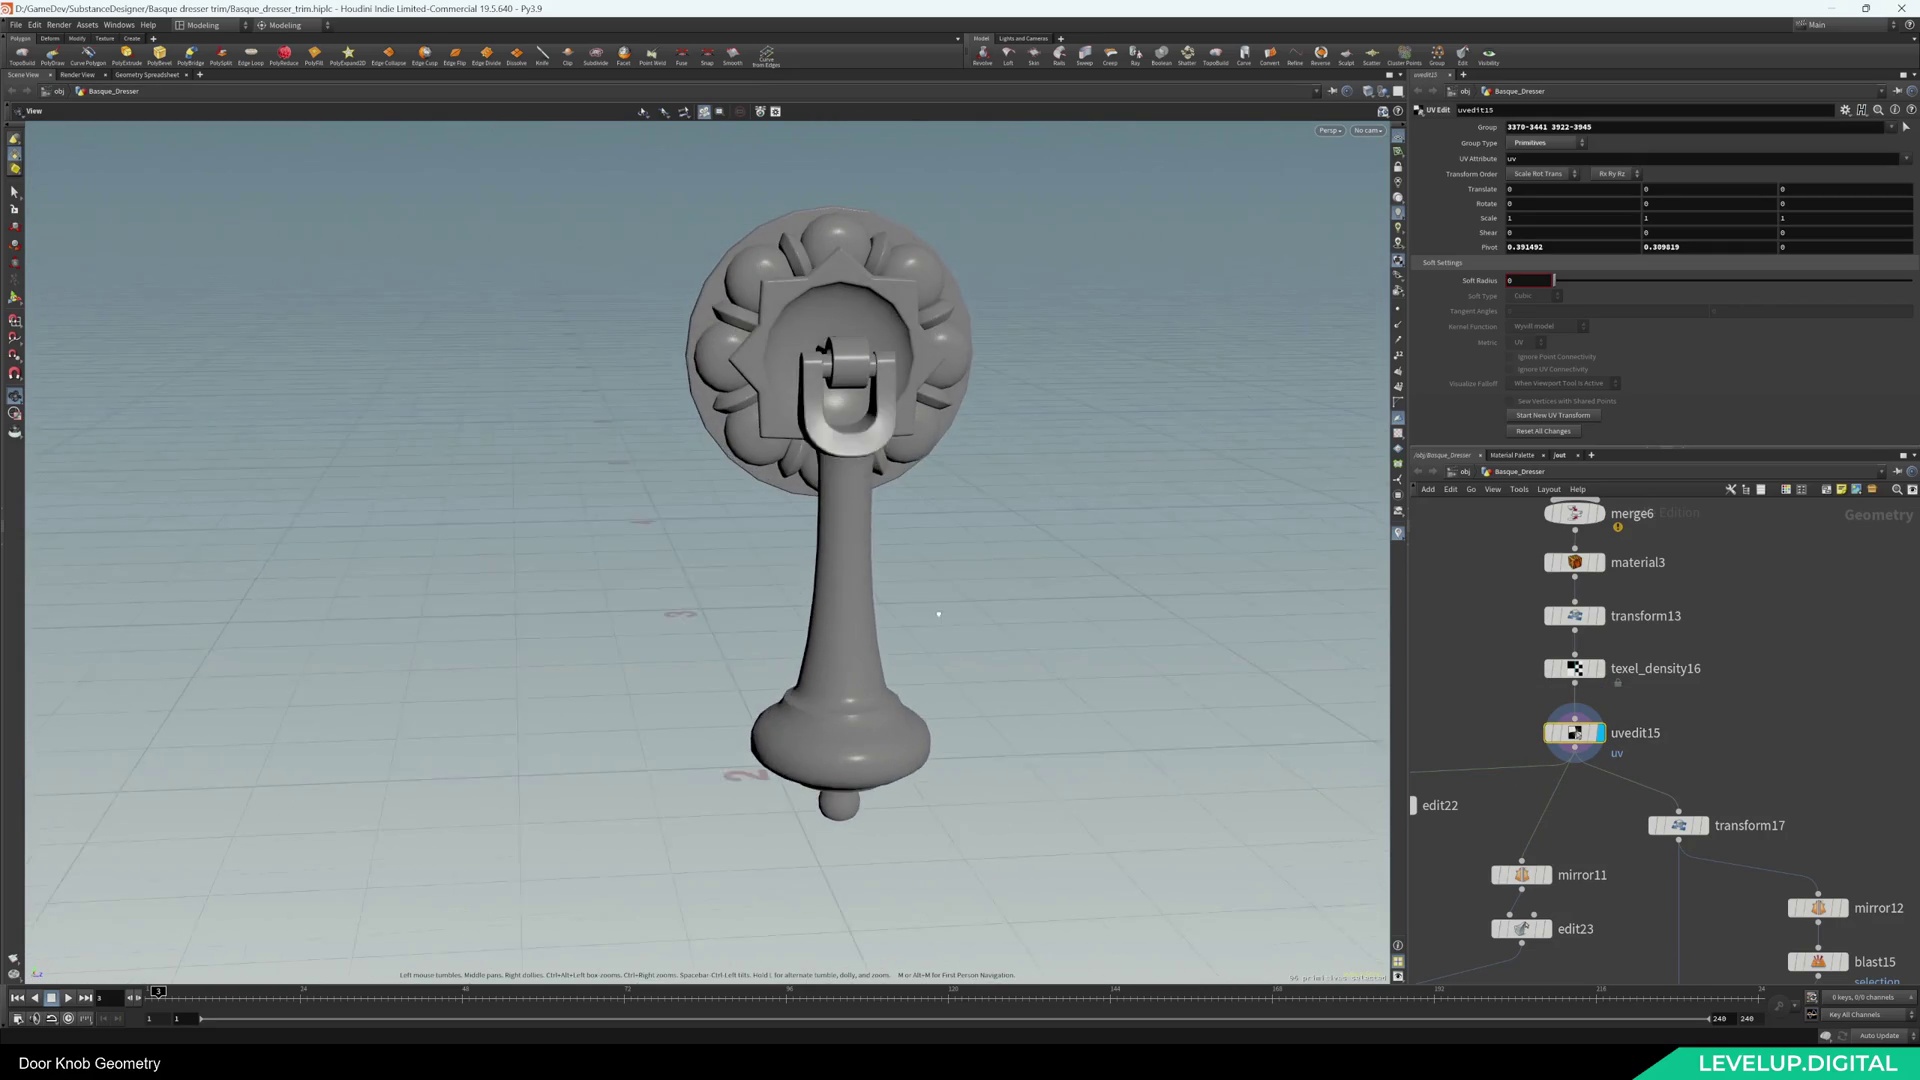Switch to the Material Palette tab
Viewport: 1920px width, 1080px height.
[x=1512, y=455]
